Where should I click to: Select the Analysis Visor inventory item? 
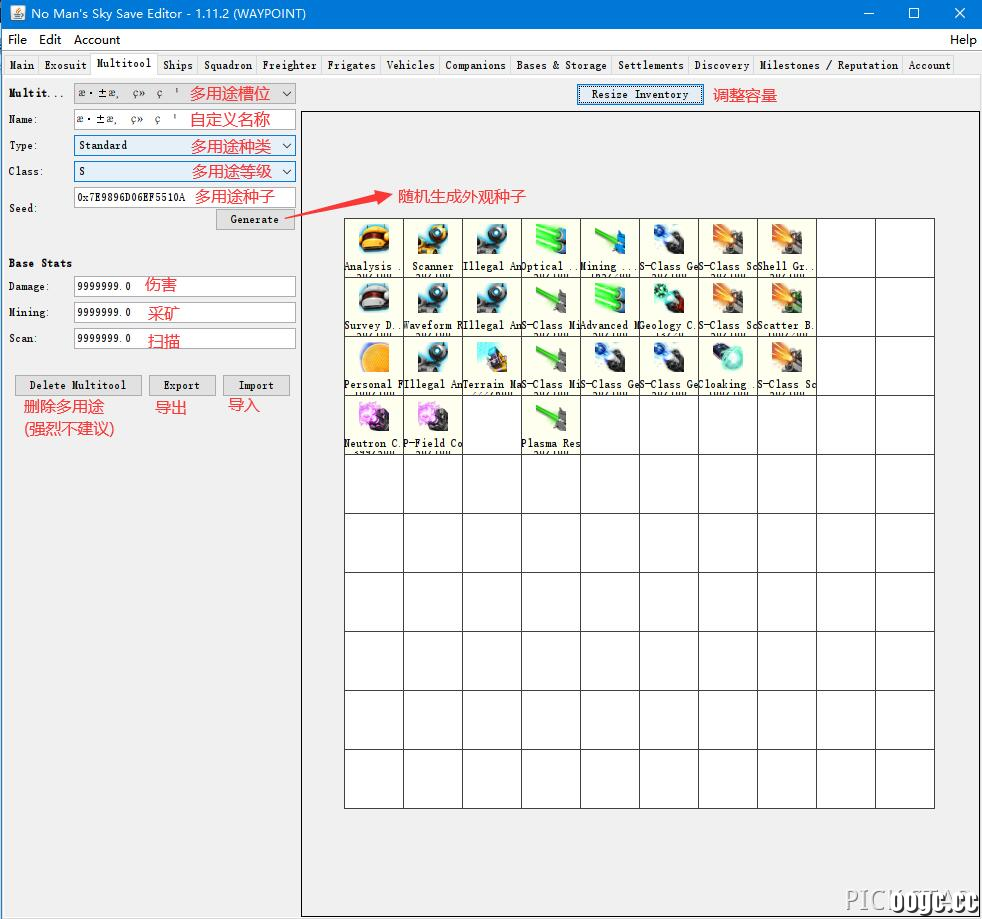[374, 248]
